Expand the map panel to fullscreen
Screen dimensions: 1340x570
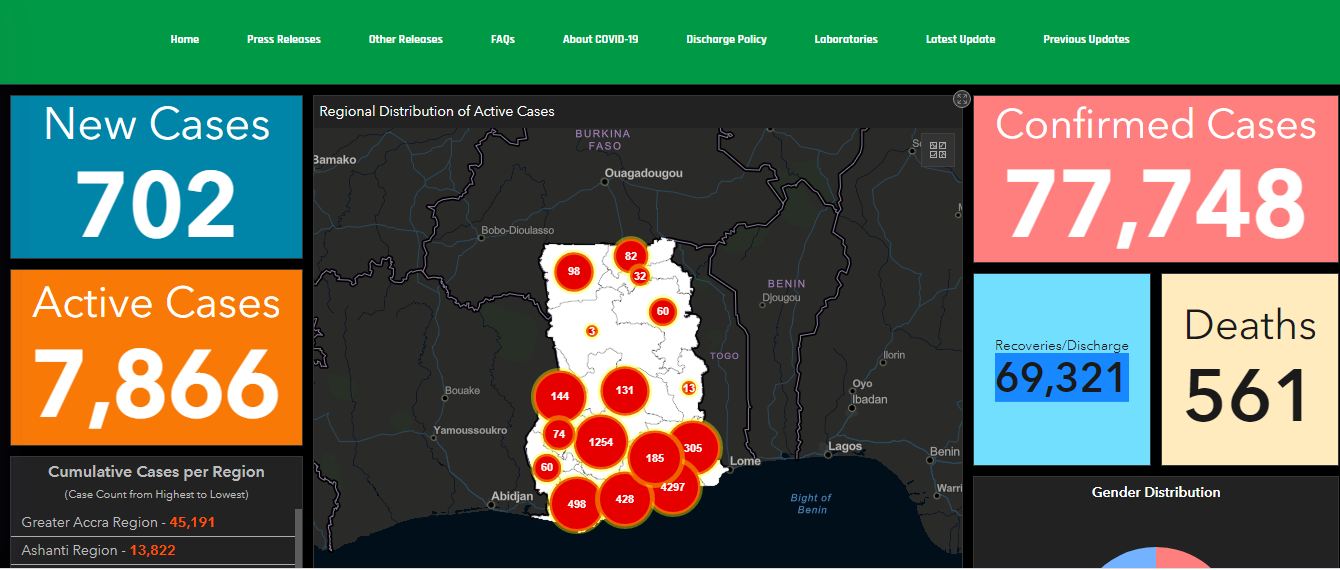962,98
